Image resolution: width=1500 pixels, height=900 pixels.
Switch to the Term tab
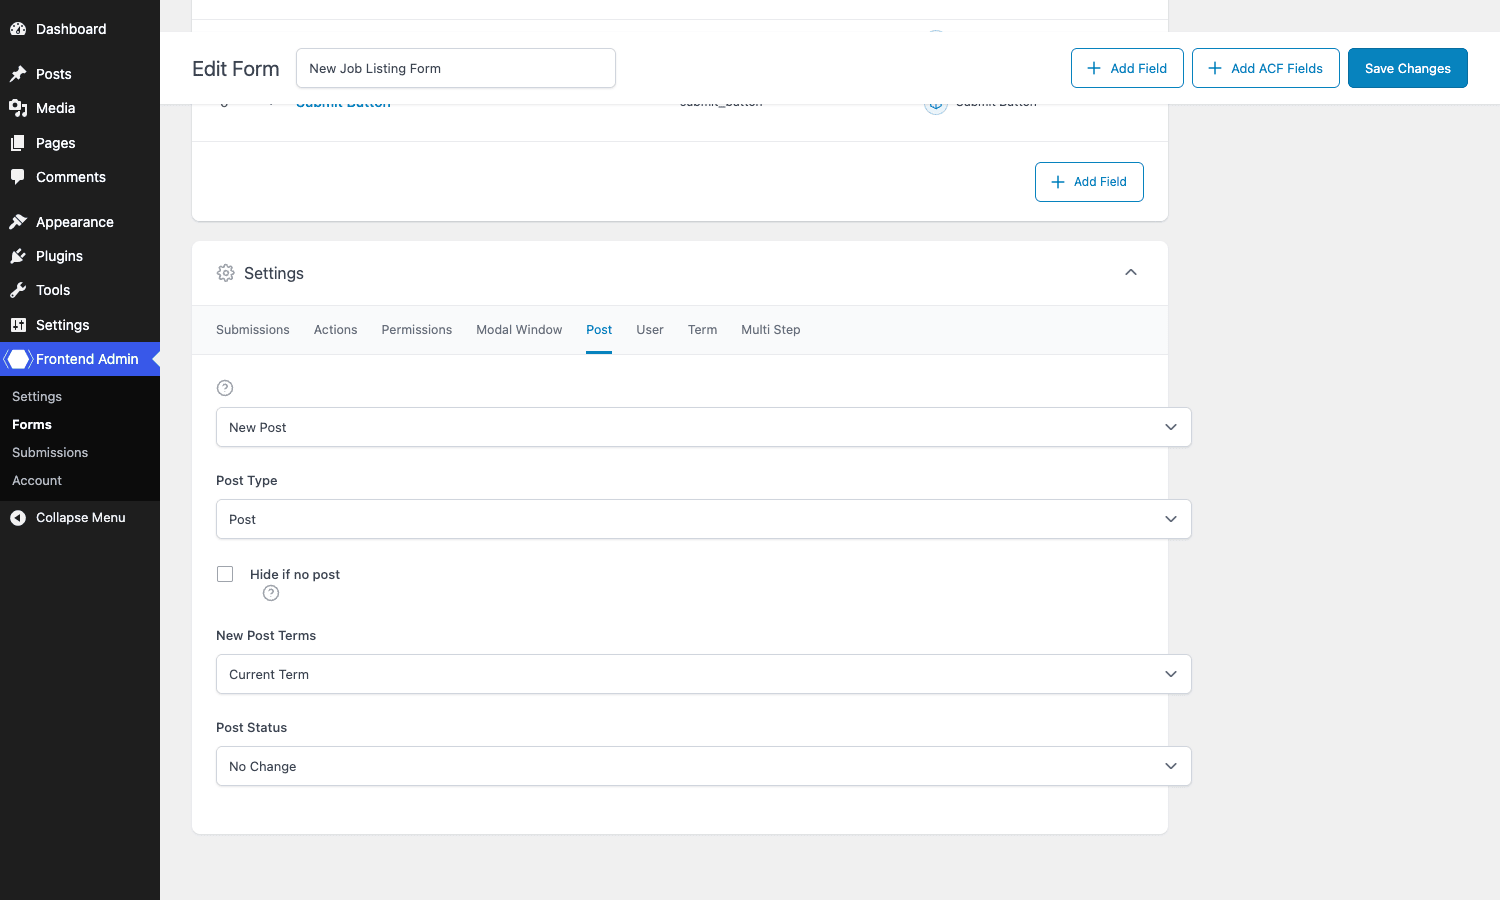pyautogui.click(x=702, y=330)
